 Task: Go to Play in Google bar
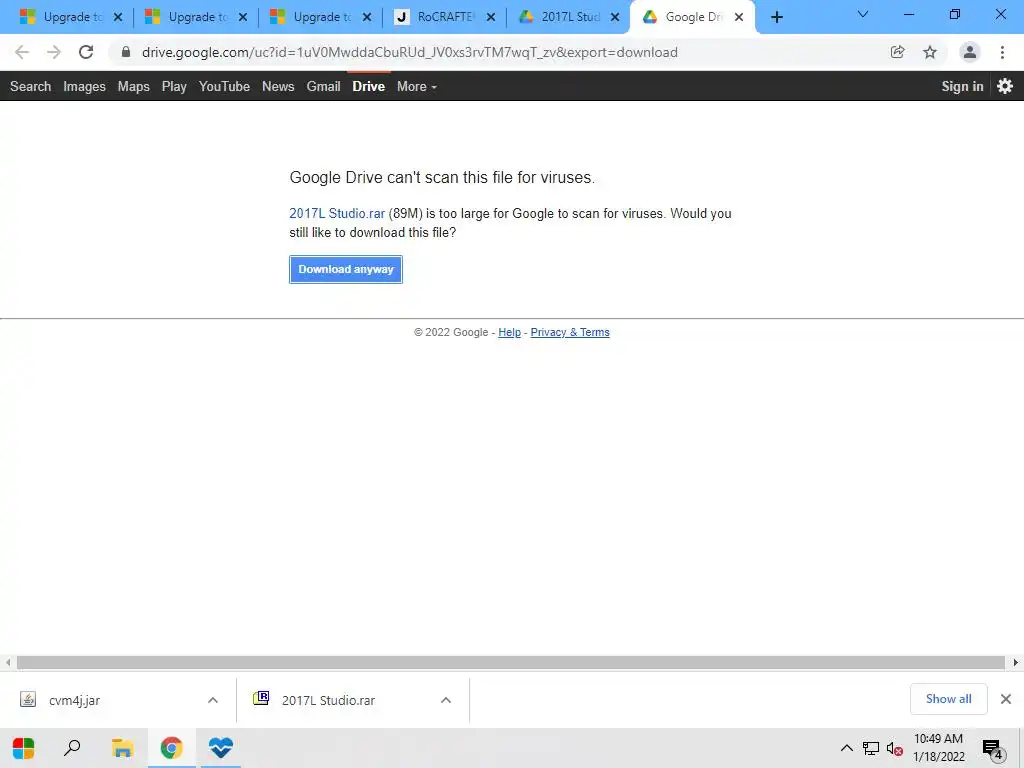tap(174, 86)
